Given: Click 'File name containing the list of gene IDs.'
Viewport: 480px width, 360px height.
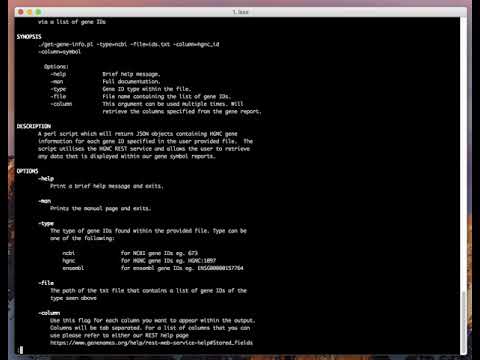Looking at the screenshot, I should tap(166, 96).
